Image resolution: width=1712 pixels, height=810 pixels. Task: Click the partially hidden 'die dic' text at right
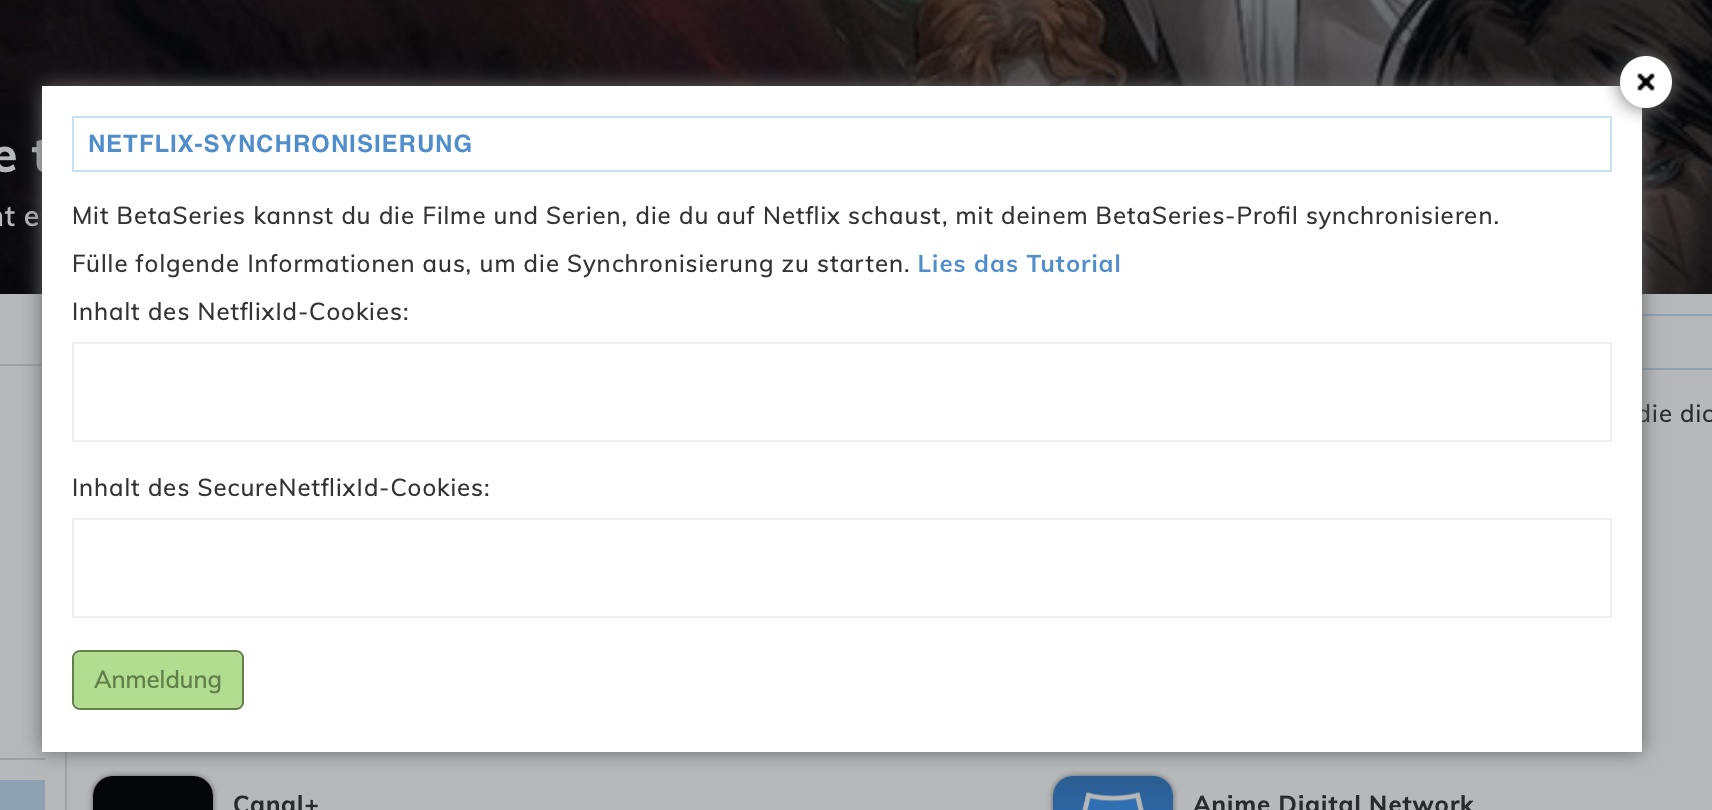[1676, 414]
